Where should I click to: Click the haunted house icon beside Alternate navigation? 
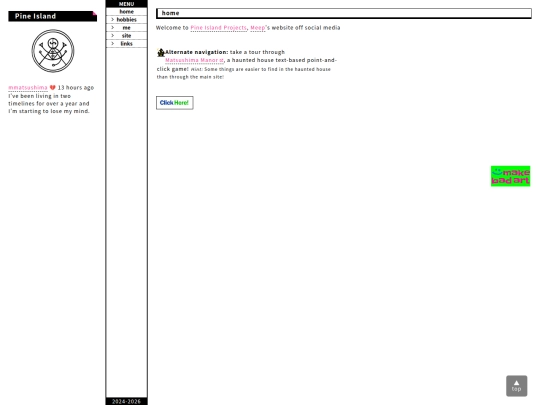[161, 53]
